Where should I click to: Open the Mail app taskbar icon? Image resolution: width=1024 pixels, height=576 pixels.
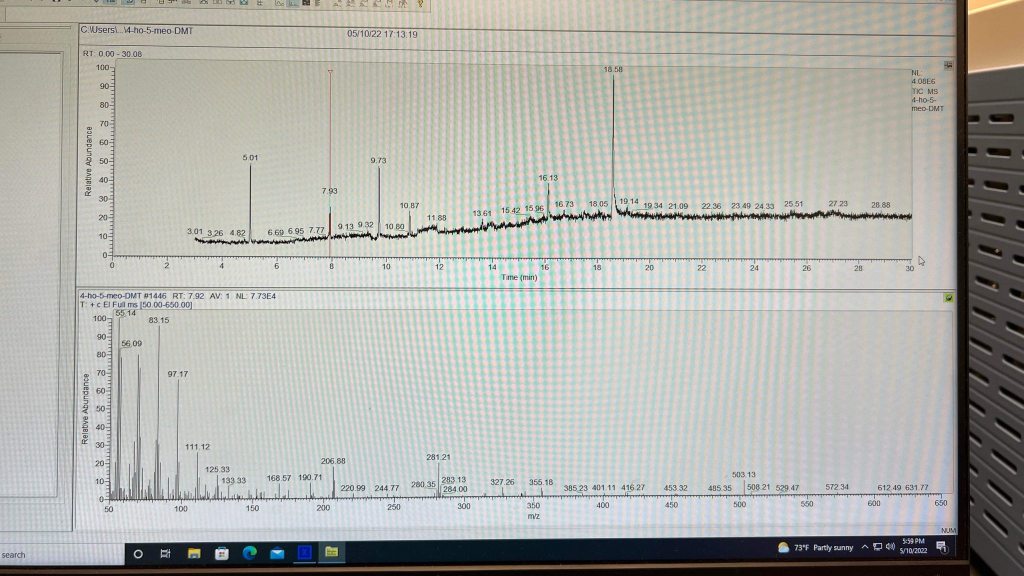[277, 553]
